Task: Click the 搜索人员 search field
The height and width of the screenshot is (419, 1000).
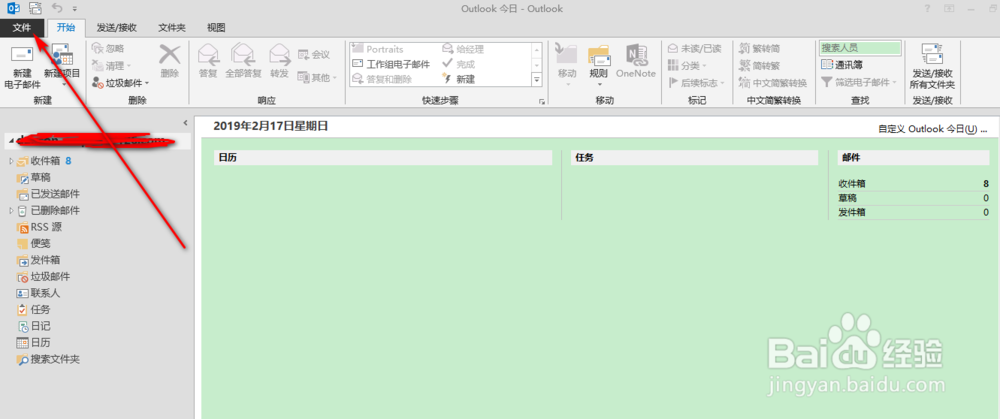Action: click(x=860, y=48)
